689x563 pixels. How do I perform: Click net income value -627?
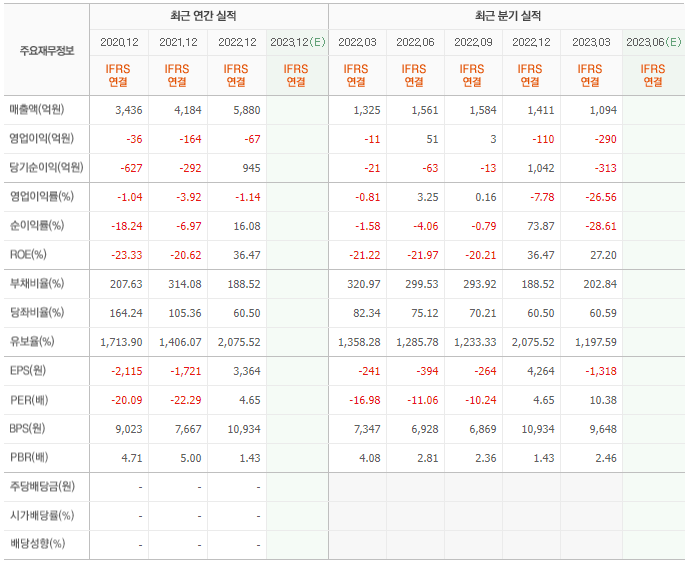tap(131, 168)
